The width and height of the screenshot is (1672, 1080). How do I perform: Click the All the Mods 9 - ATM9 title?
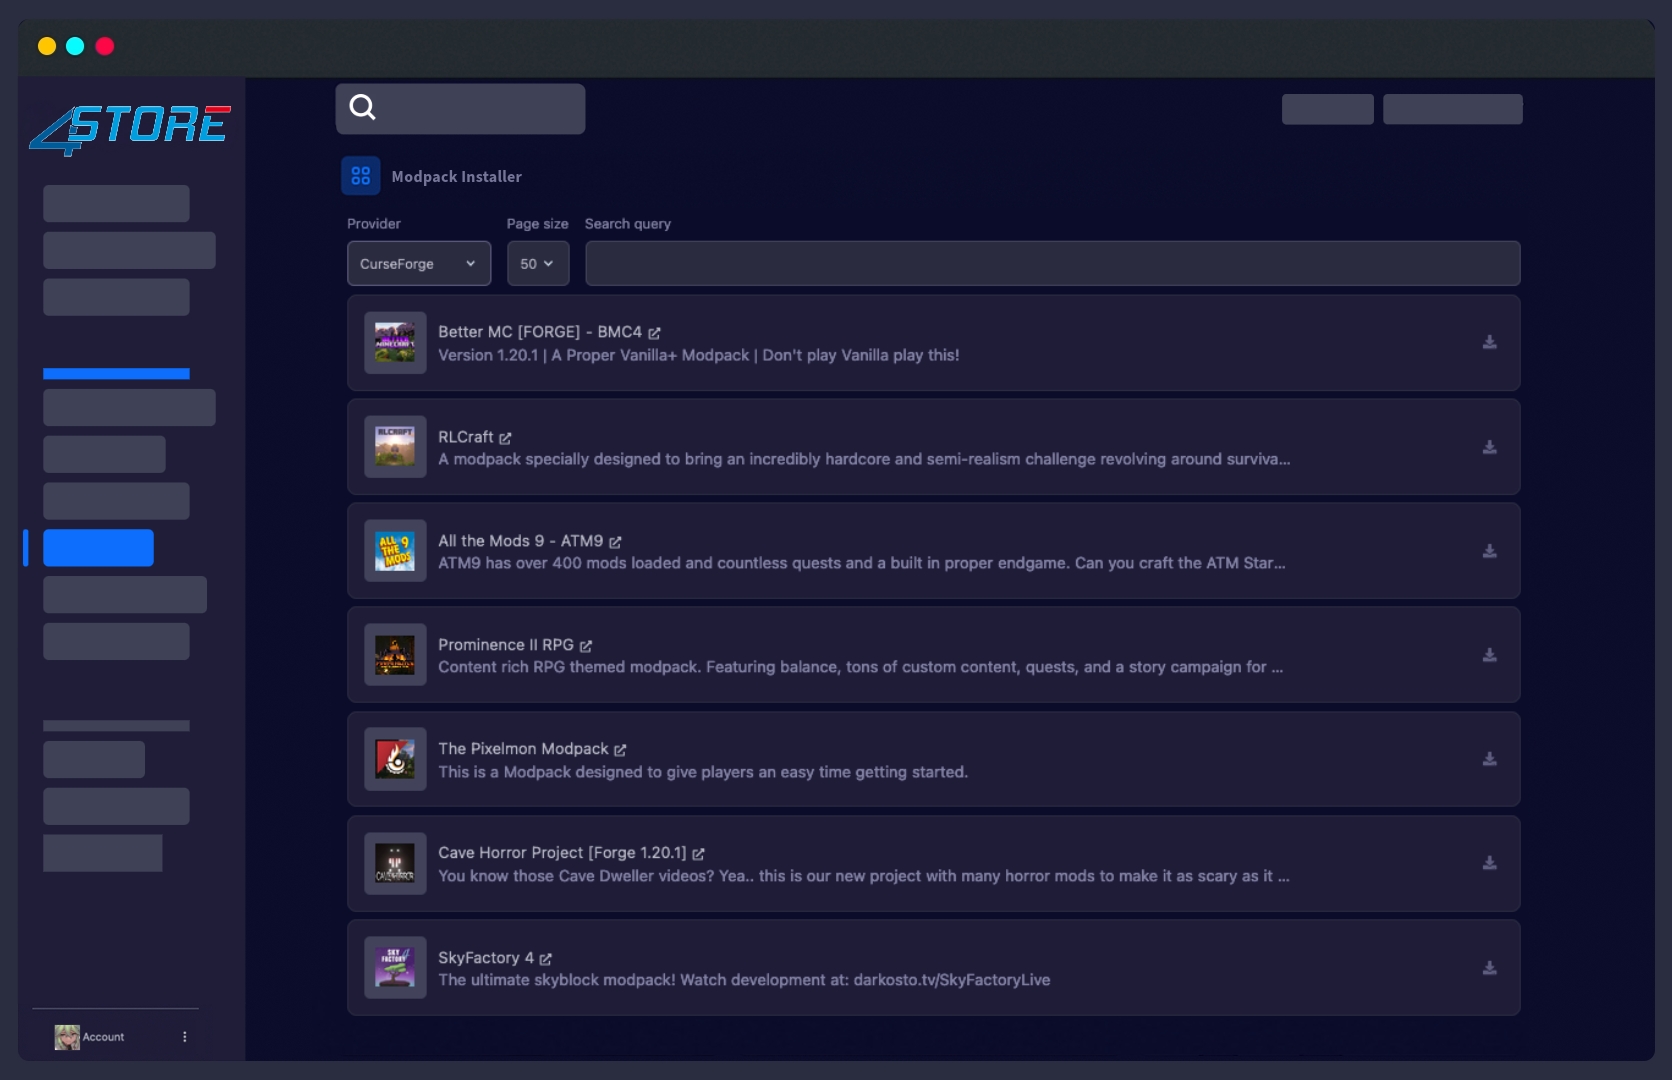tap(521, 541)
